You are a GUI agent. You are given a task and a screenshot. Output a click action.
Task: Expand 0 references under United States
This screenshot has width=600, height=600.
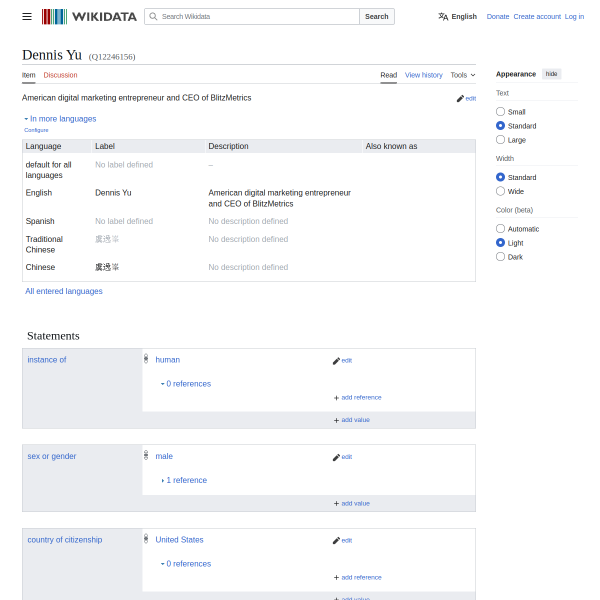click(x=186, y=564)
